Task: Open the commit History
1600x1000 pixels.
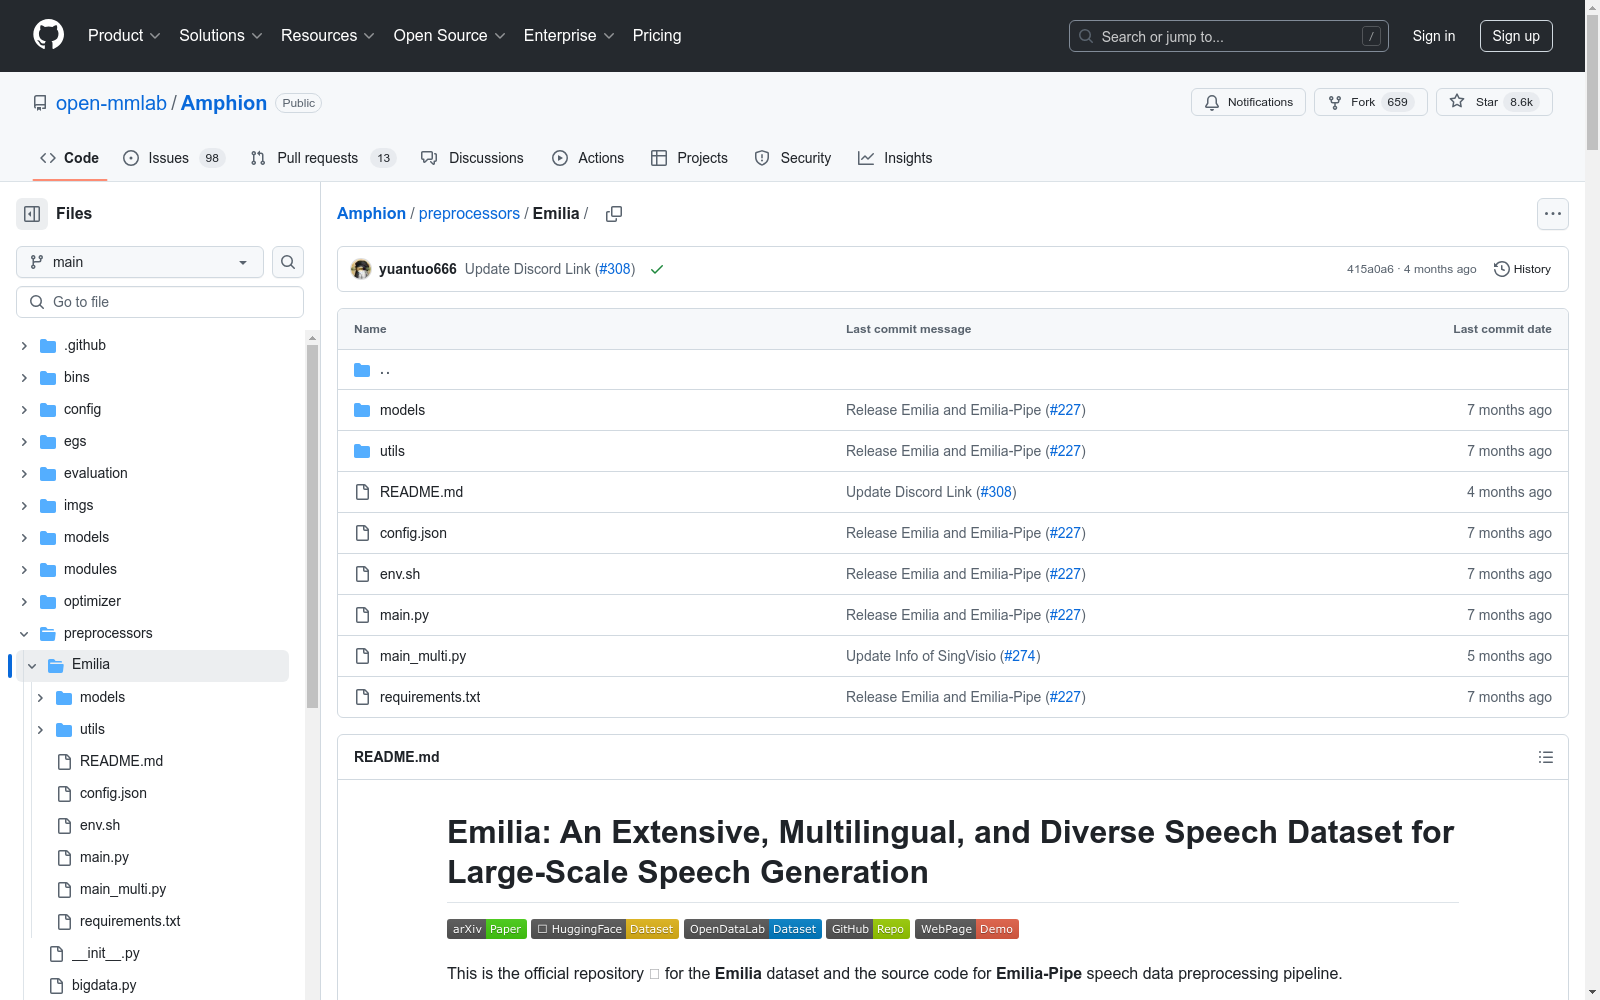Action: pos(1522,269)
